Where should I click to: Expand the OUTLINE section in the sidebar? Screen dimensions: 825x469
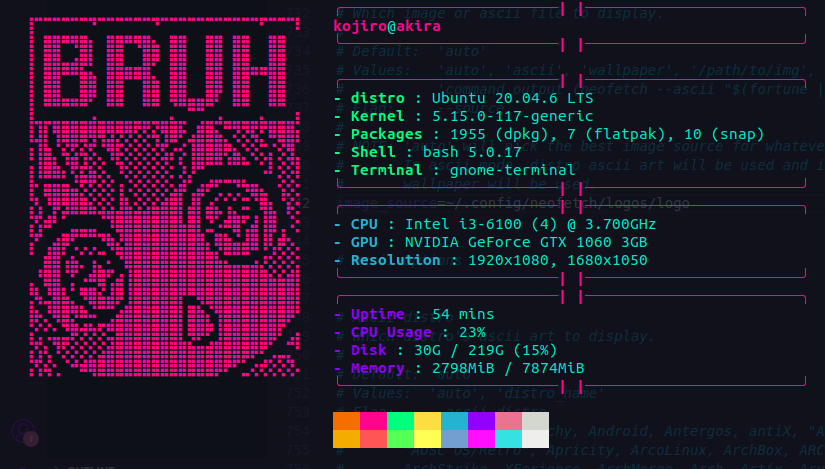point(84,466)
